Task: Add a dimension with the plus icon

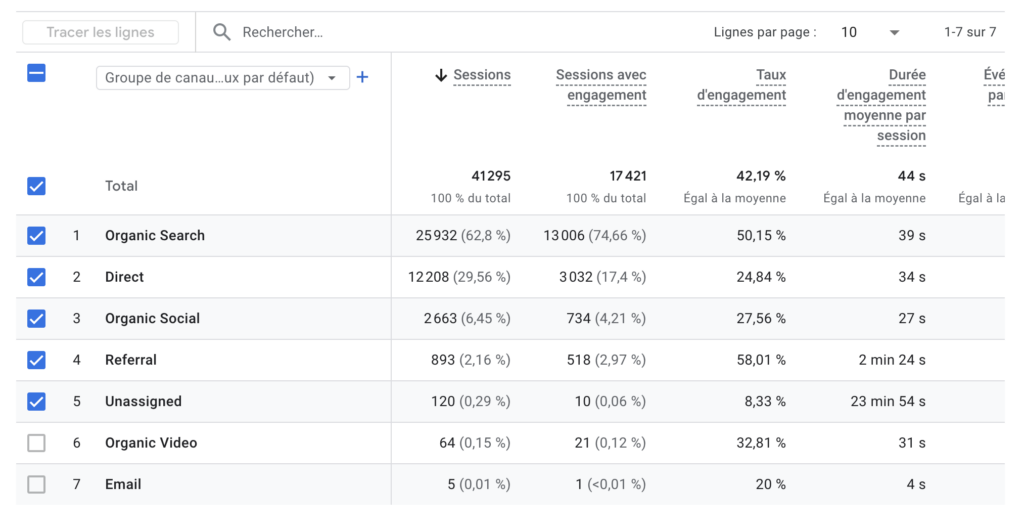Action: pyautogui.click(x=362, y=77)
